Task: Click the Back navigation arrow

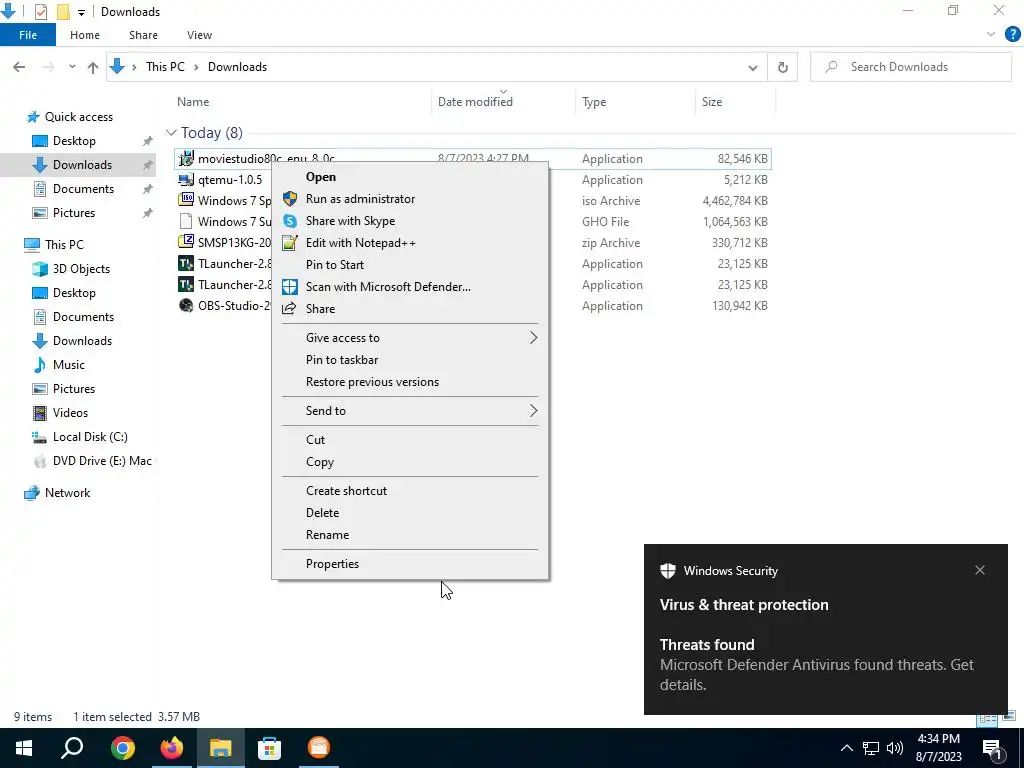Action: click(19, 67)
